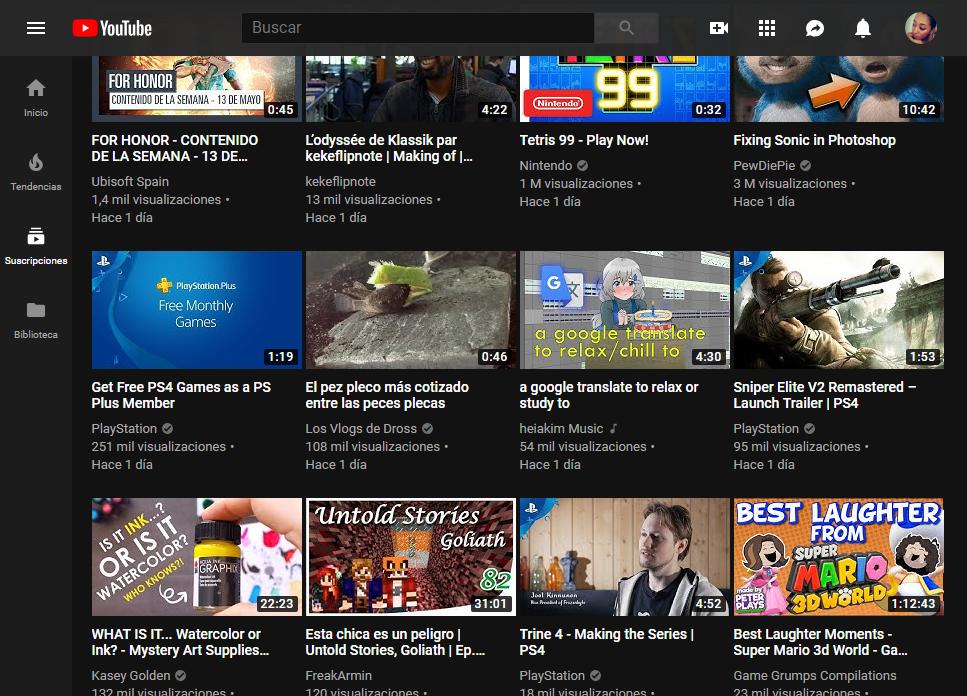Open the Watercolor or Ink thumbnail
967x696 pixels.
(197, 557)
